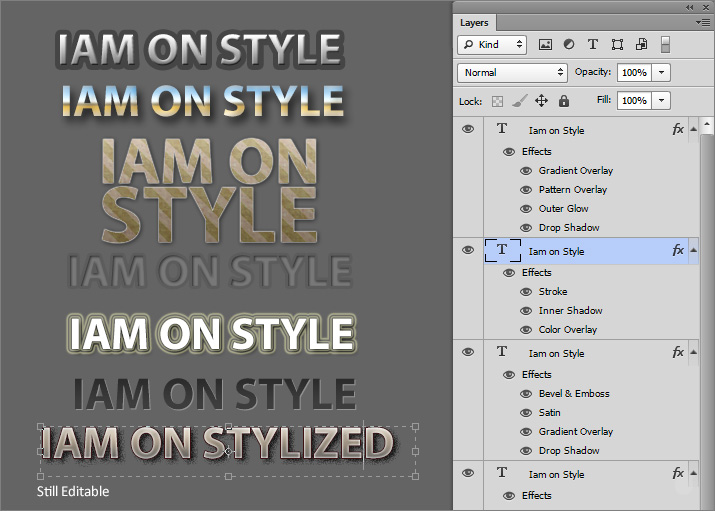Click the lock image pixels brush icon

point(519,101)
